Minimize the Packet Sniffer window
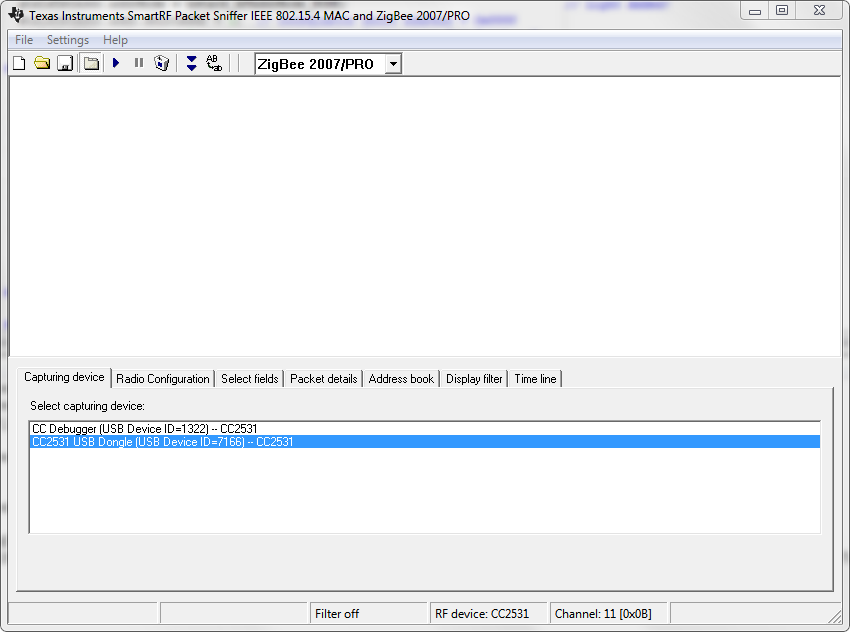Viewport: 850px width, 632px height. 755,11
